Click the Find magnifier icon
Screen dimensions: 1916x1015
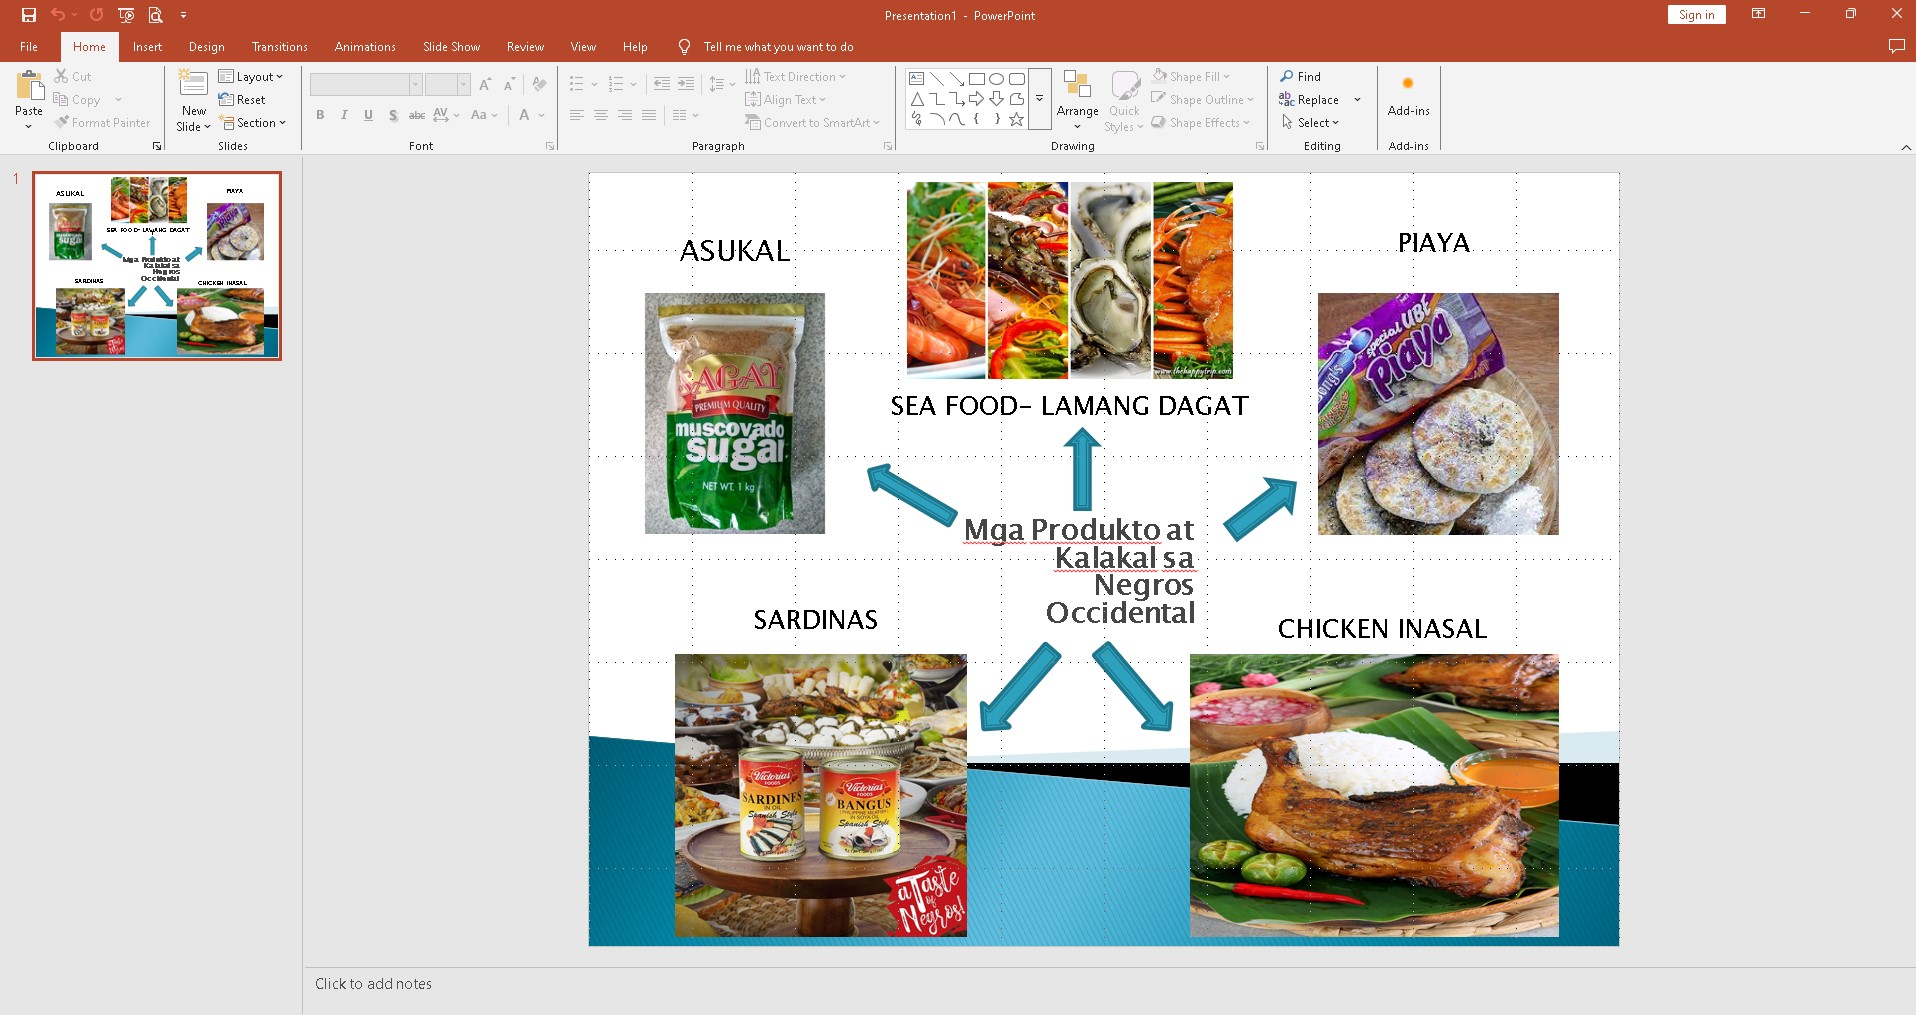[1287, 76]
